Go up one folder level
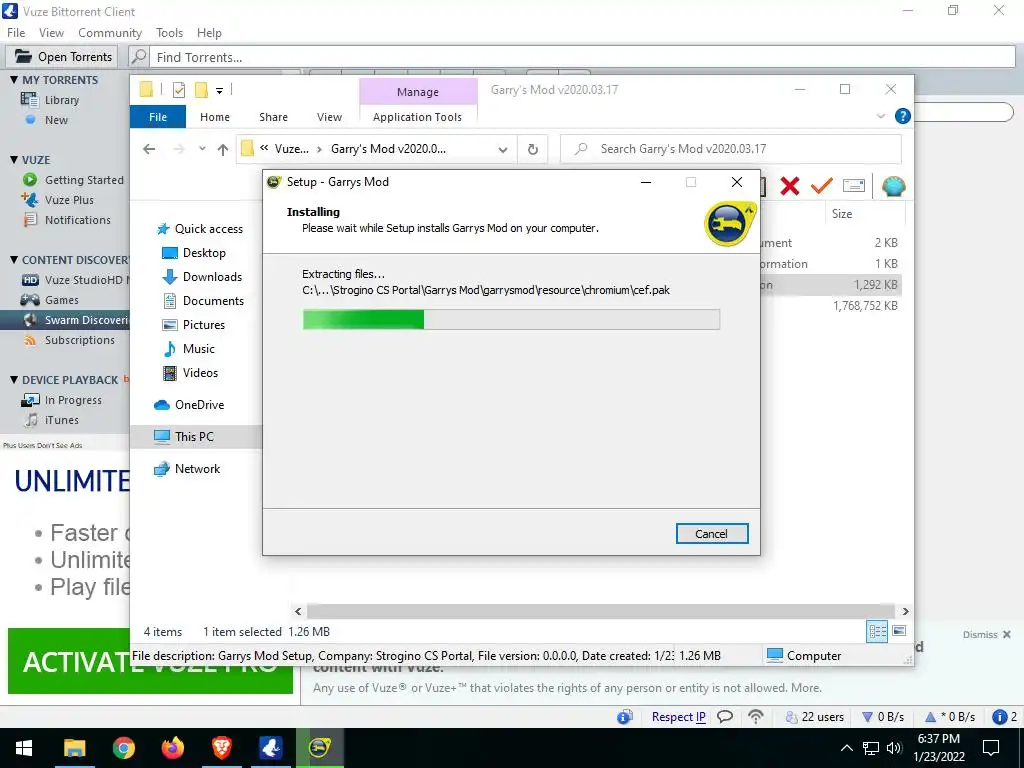Viewport: 1024px width, 768px height. click(223, 150)
